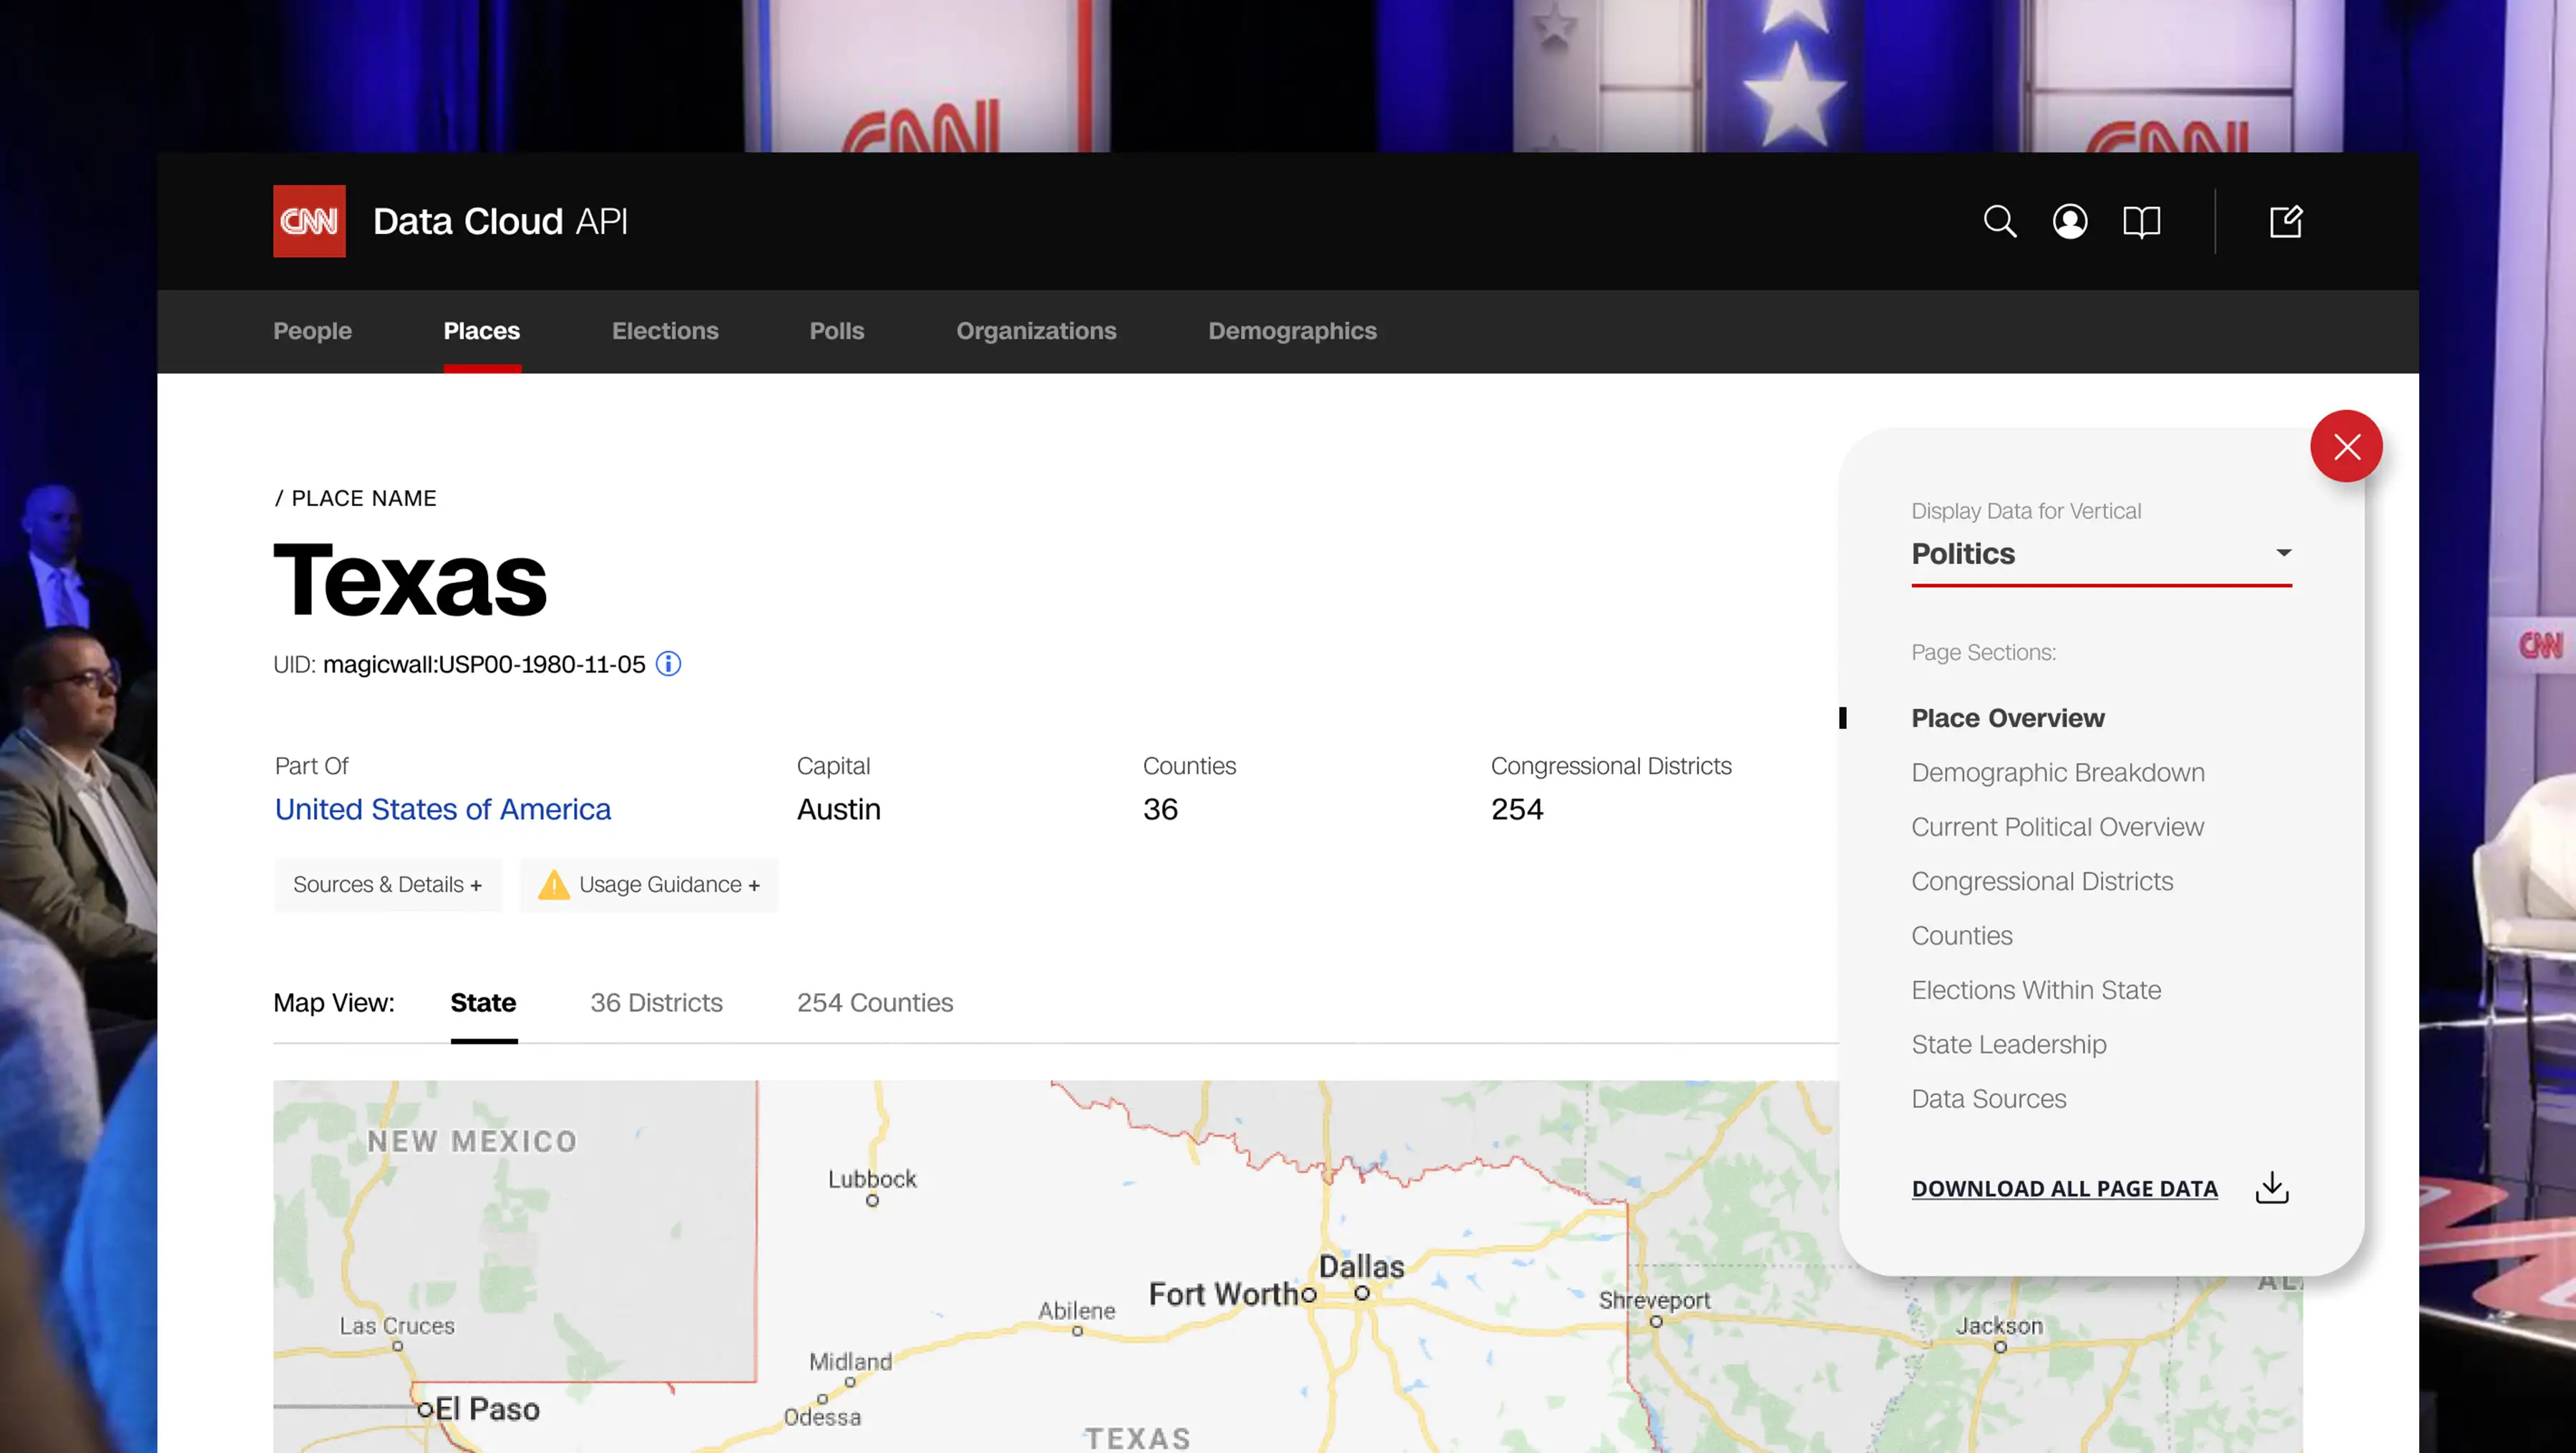Open the user account profile icon
The image size is (2576, 1453).
pos(2069,221)
